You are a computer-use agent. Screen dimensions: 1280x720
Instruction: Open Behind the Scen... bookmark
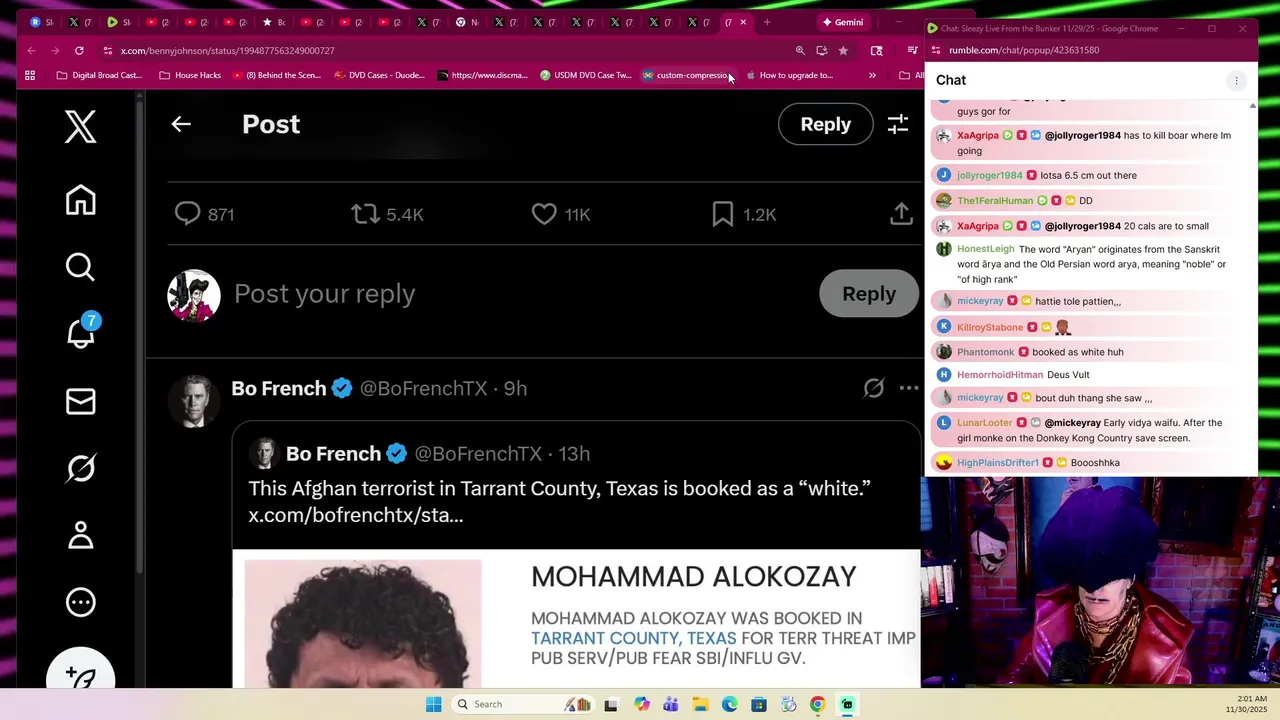coord(277,75)
